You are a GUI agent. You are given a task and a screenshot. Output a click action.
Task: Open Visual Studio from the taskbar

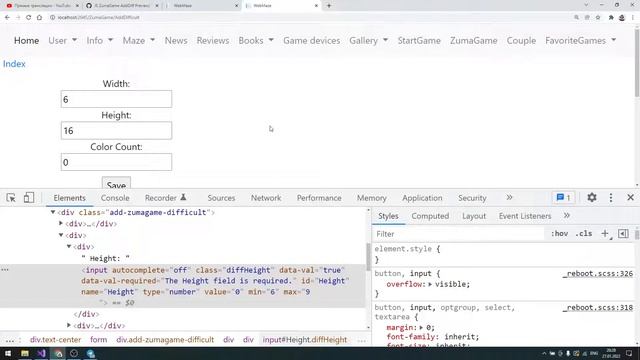[41, 353]
